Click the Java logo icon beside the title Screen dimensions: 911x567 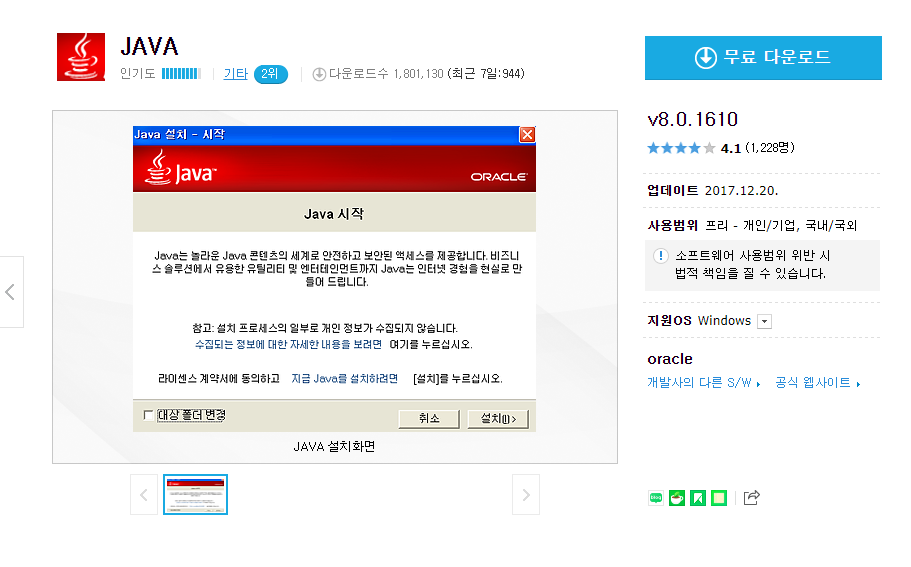point(81,57)
